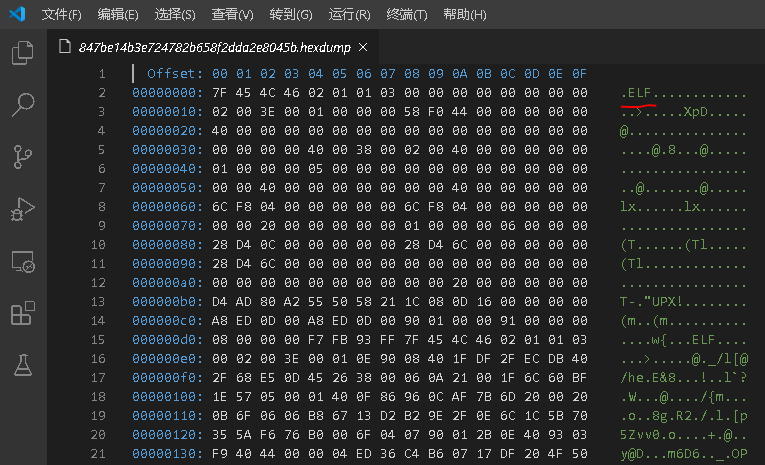The width and height of the screenshot is (765, 465).
Task: Click the .ELF ASCII text in row 00000000
Action: pos(636,93)
